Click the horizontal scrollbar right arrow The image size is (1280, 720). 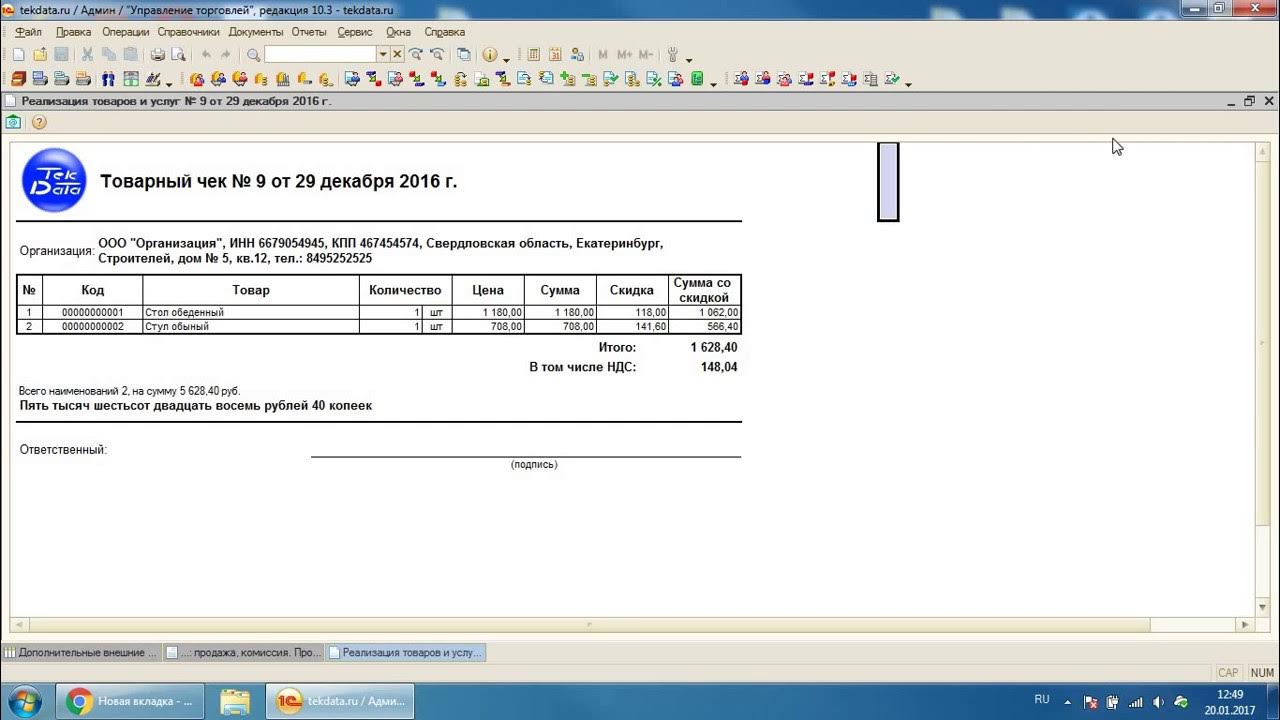pyautogui.click(x=1245, y=624)
